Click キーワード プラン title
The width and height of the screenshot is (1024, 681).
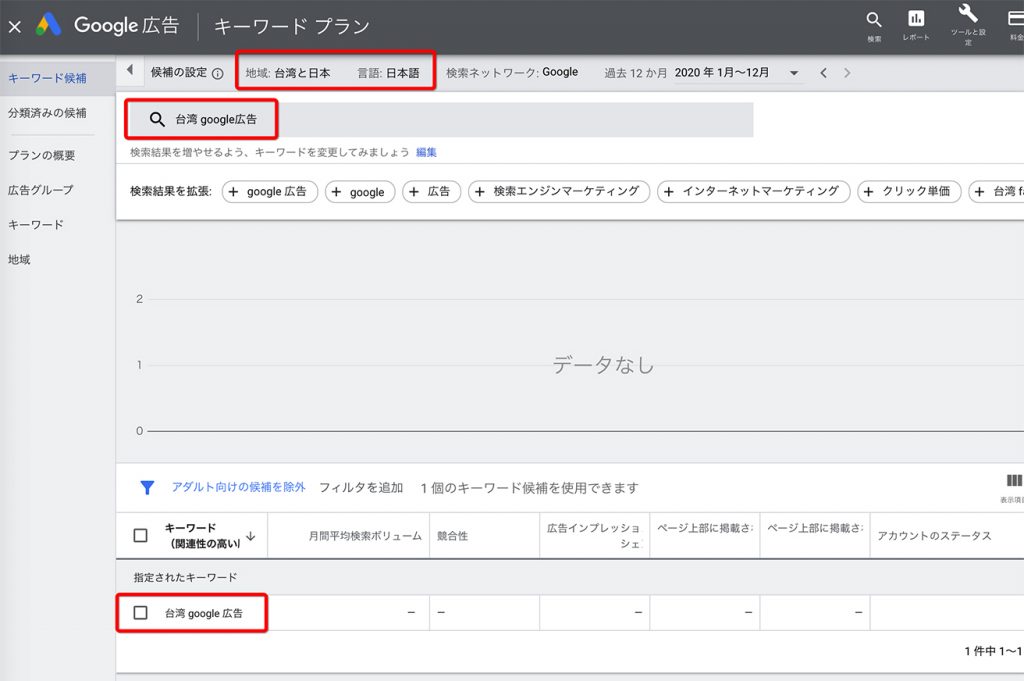[292, 26]
